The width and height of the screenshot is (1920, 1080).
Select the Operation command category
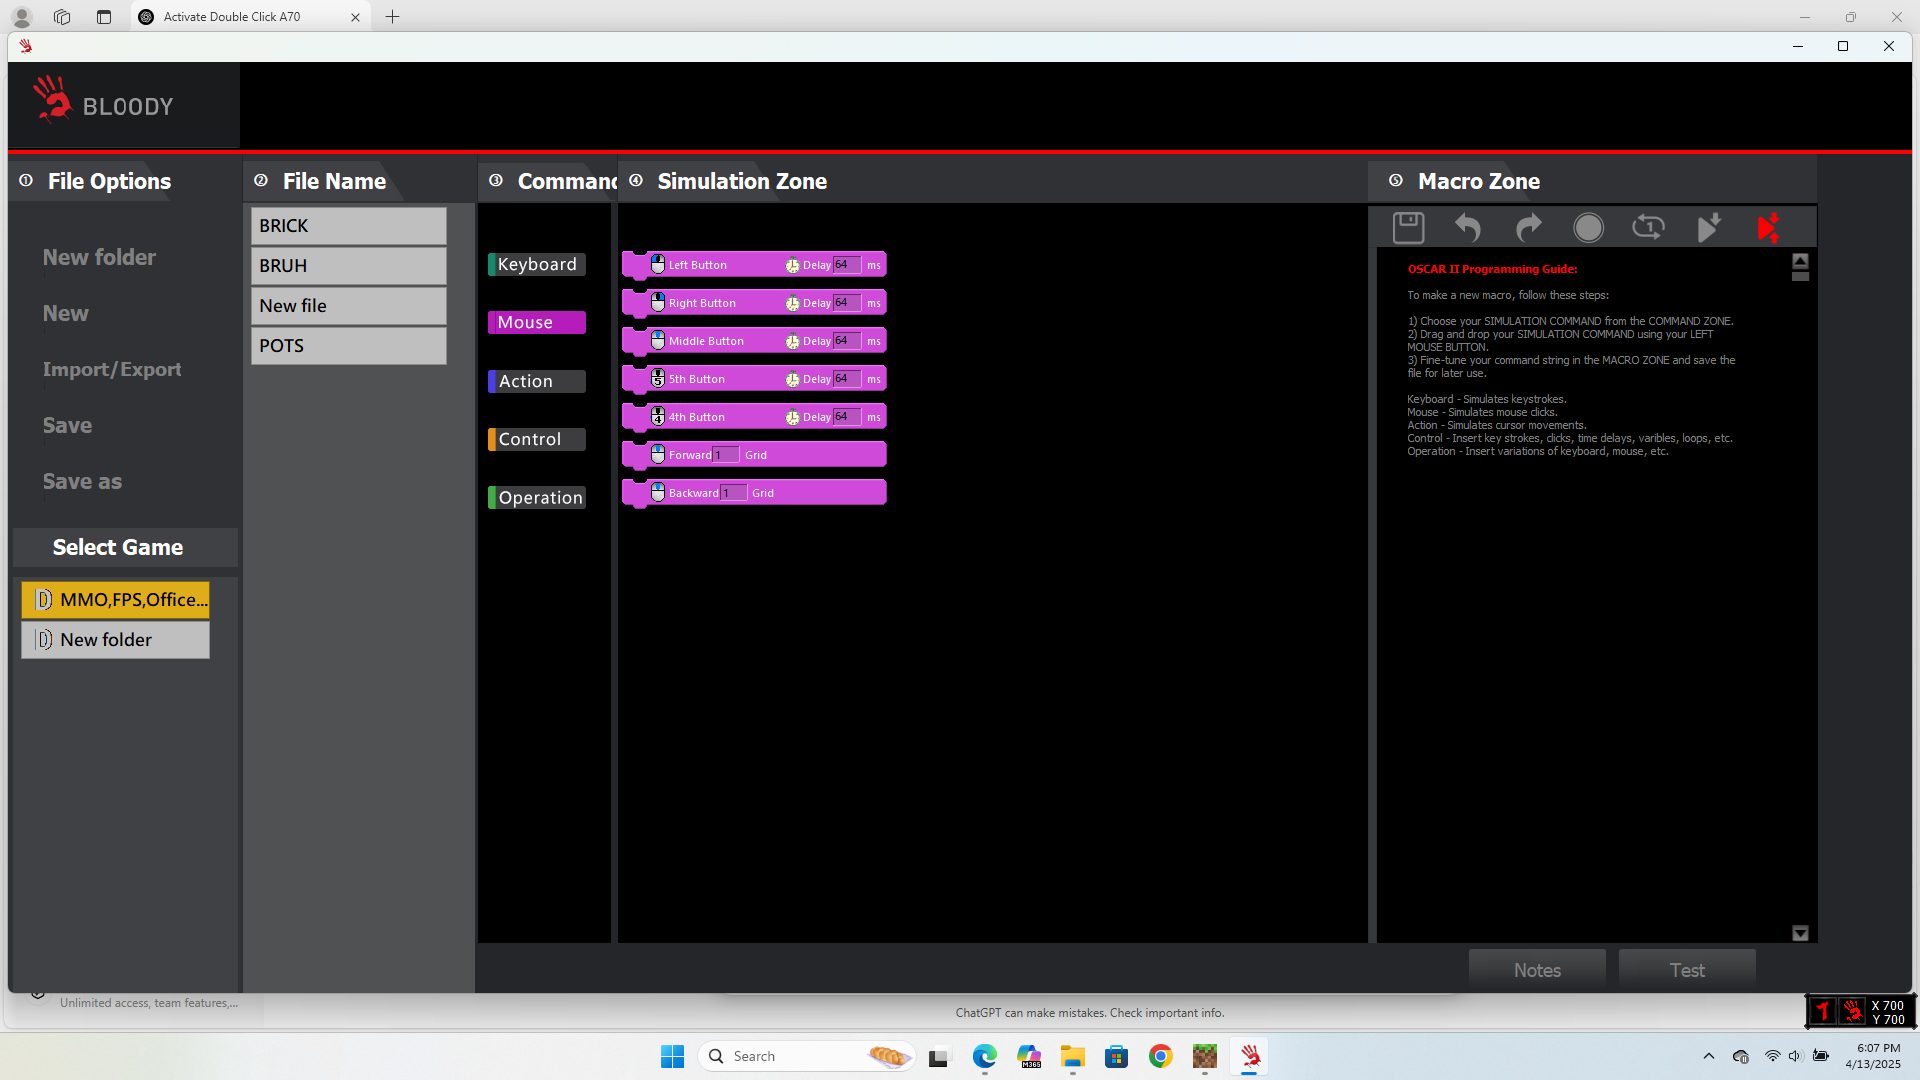[x=537, y=498]
